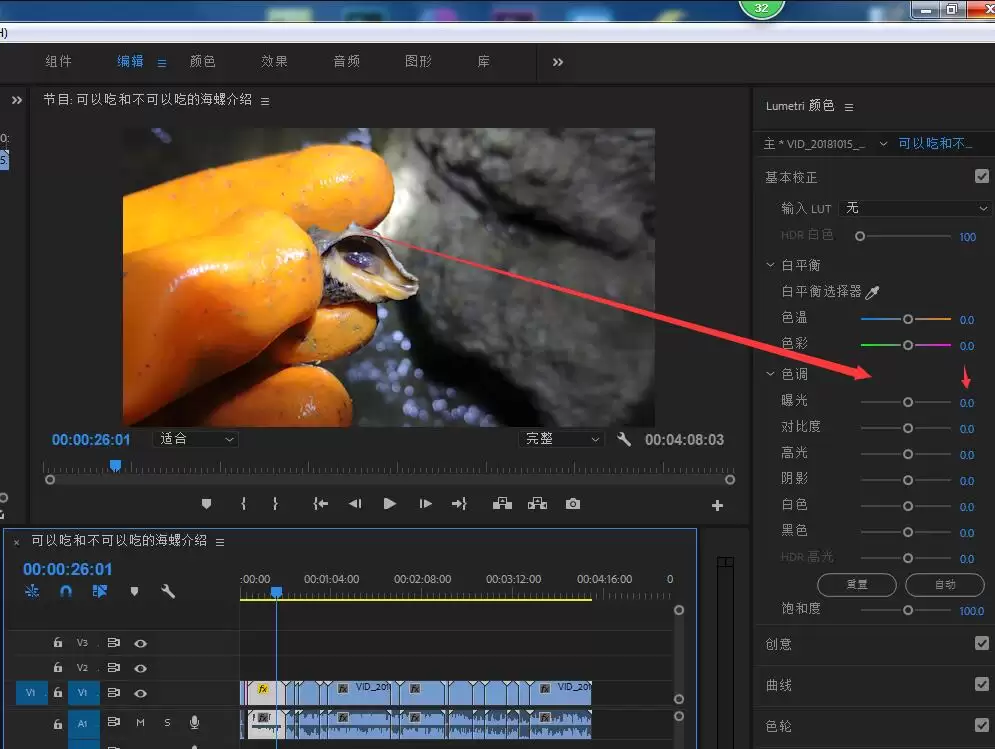Viewport: 995px width, 749px height.
Task: Switch to the 音频 workspace tab
Action: pyautogui.click(x=346, y=62)
